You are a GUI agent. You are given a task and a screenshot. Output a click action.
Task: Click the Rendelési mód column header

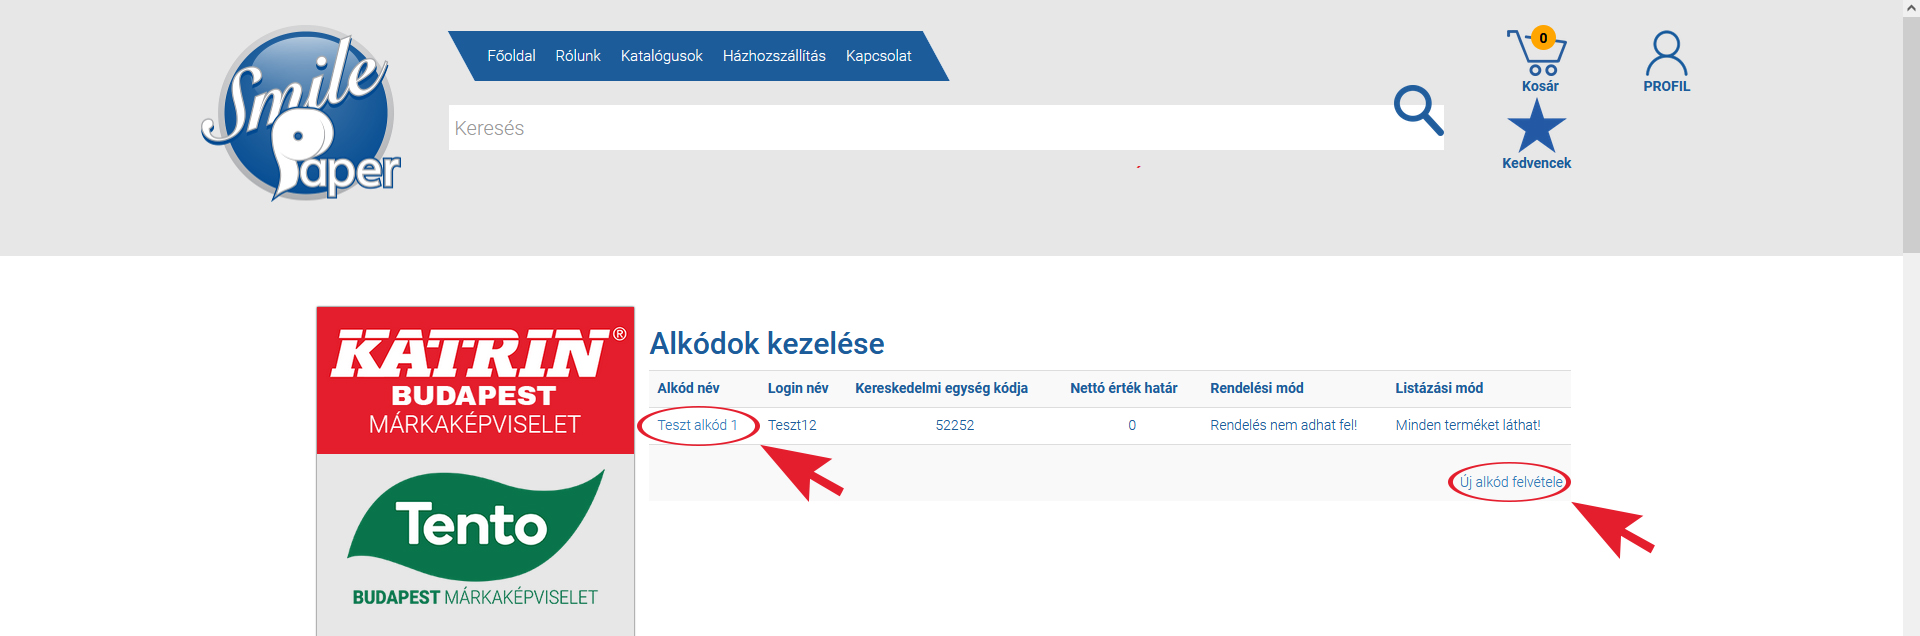coord(1257,388)
